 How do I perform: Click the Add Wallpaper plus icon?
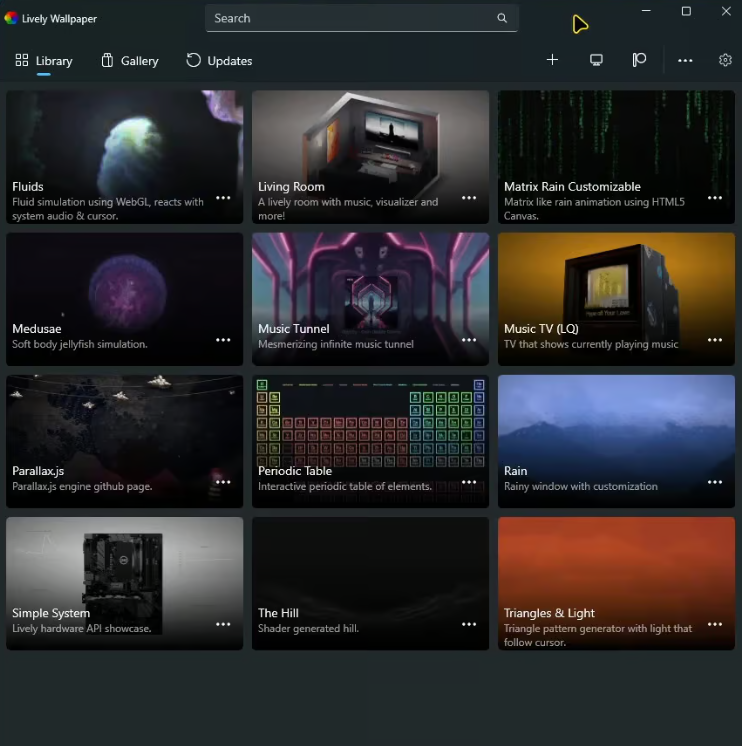(552, 60)
